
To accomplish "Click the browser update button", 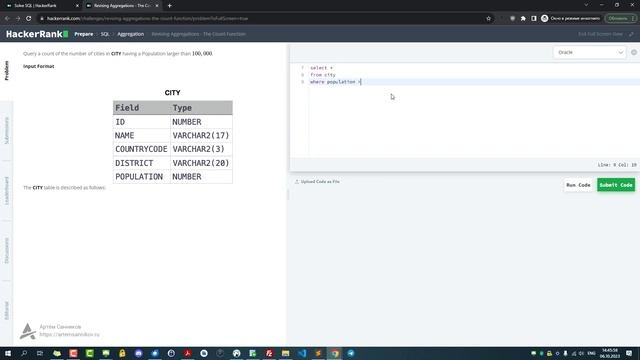I will [x=620, y=18].
